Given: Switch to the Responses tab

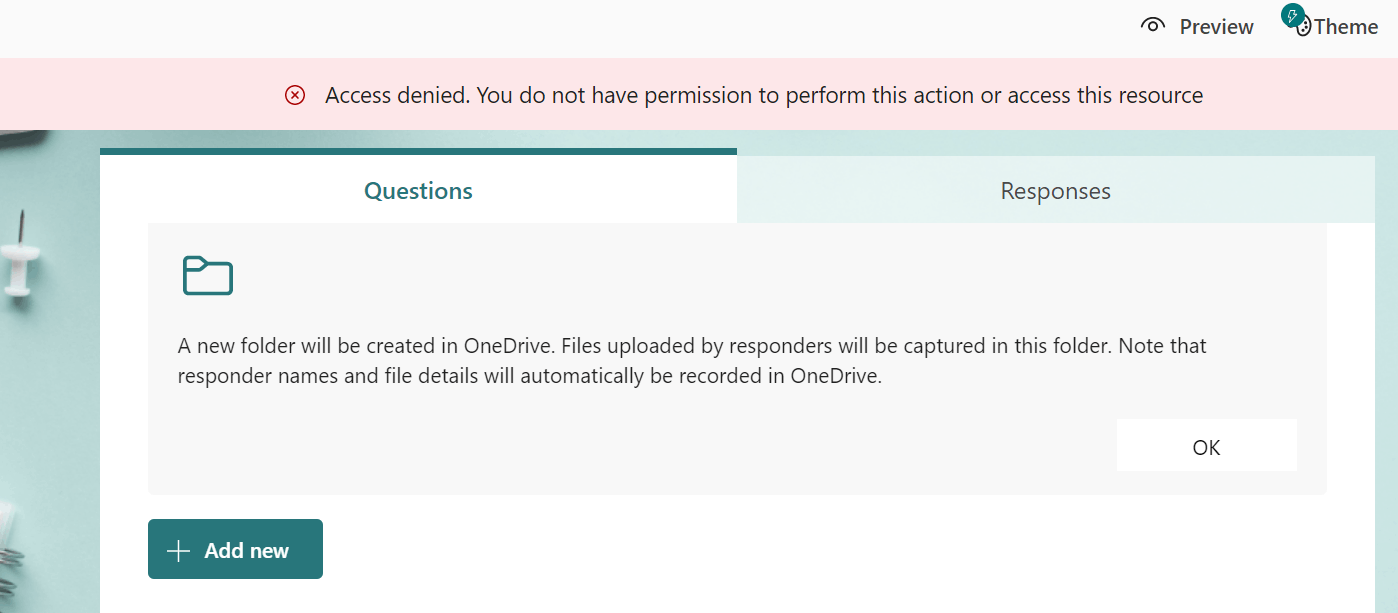Looking at the screenshot, I should [1055, 190].
